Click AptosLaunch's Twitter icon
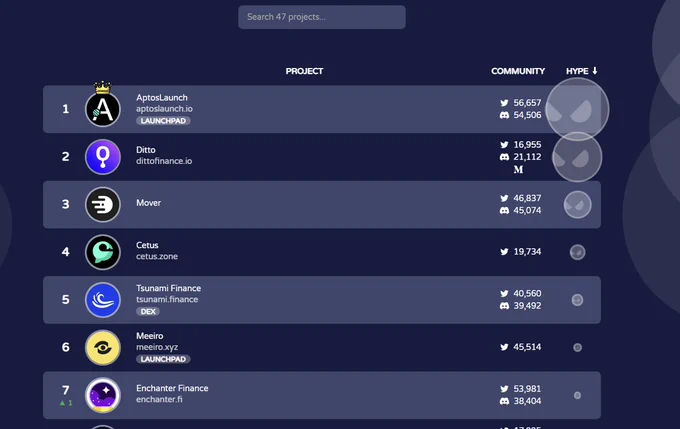Image resolution: width=680 pixels, height=429 pixels. click(x=504, y=103)
